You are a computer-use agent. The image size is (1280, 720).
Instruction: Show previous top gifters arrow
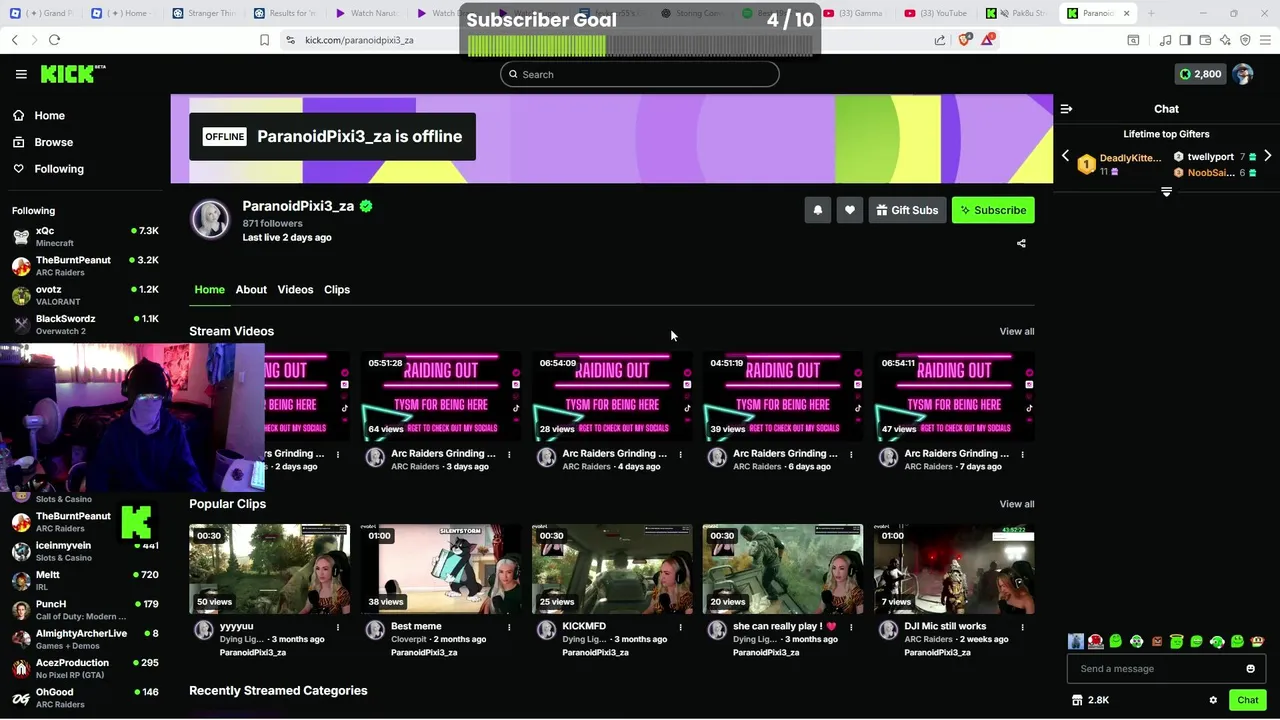point(1065,156)
